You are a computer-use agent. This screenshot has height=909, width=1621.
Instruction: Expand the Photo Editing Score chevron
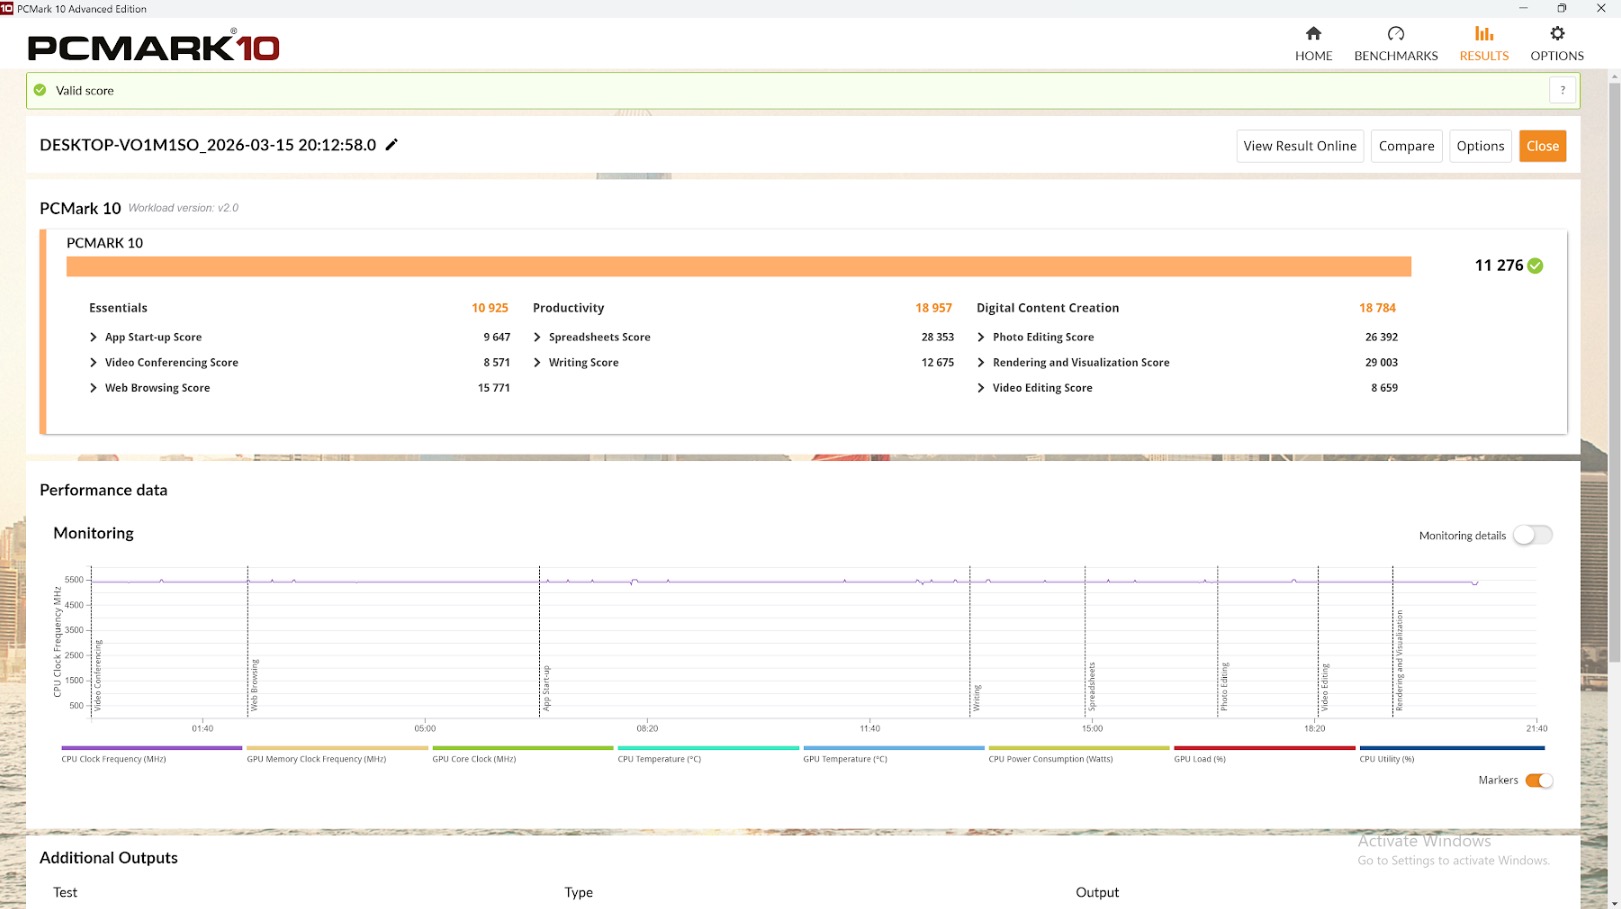(981, 338)
